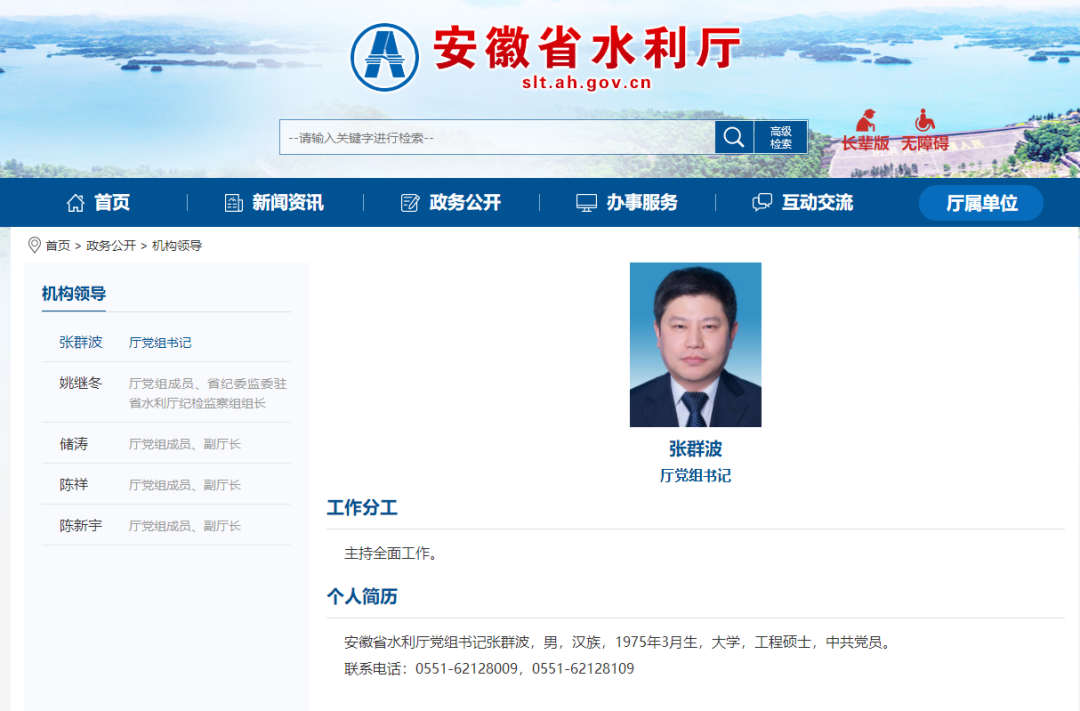Screen dimensions: 1080x711
Task: Switch to the 新闻资讯 menu tab
Action: [x=288, y=202]
